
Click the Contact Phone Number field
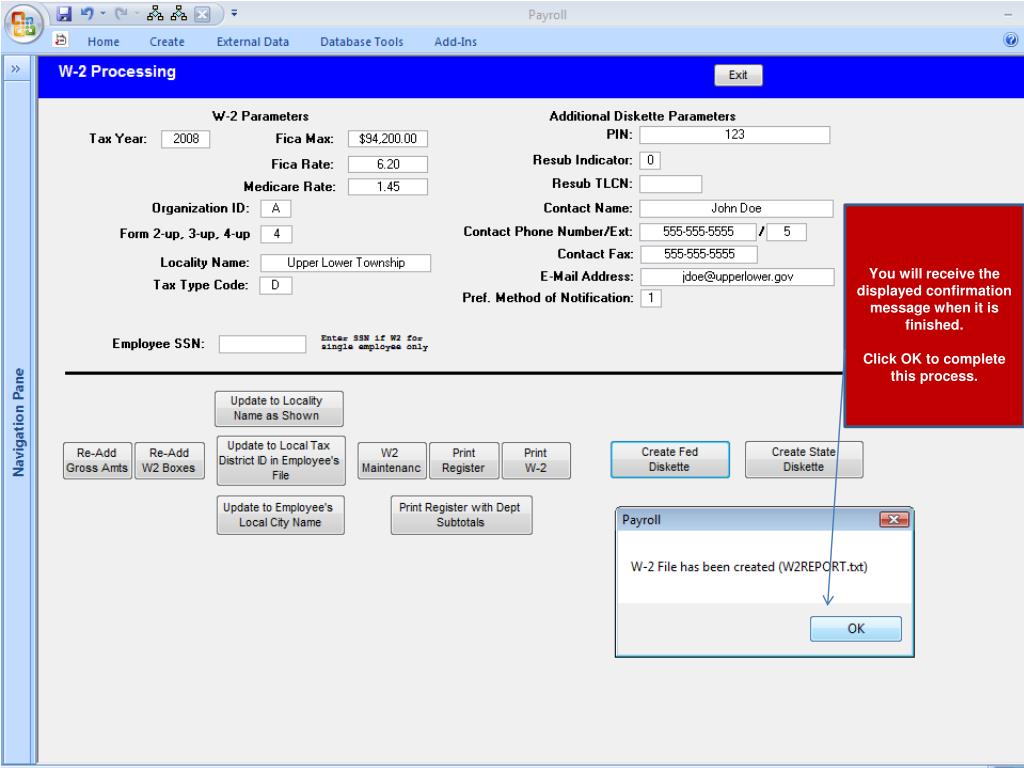pyautogui.click(x=697, y=232)
